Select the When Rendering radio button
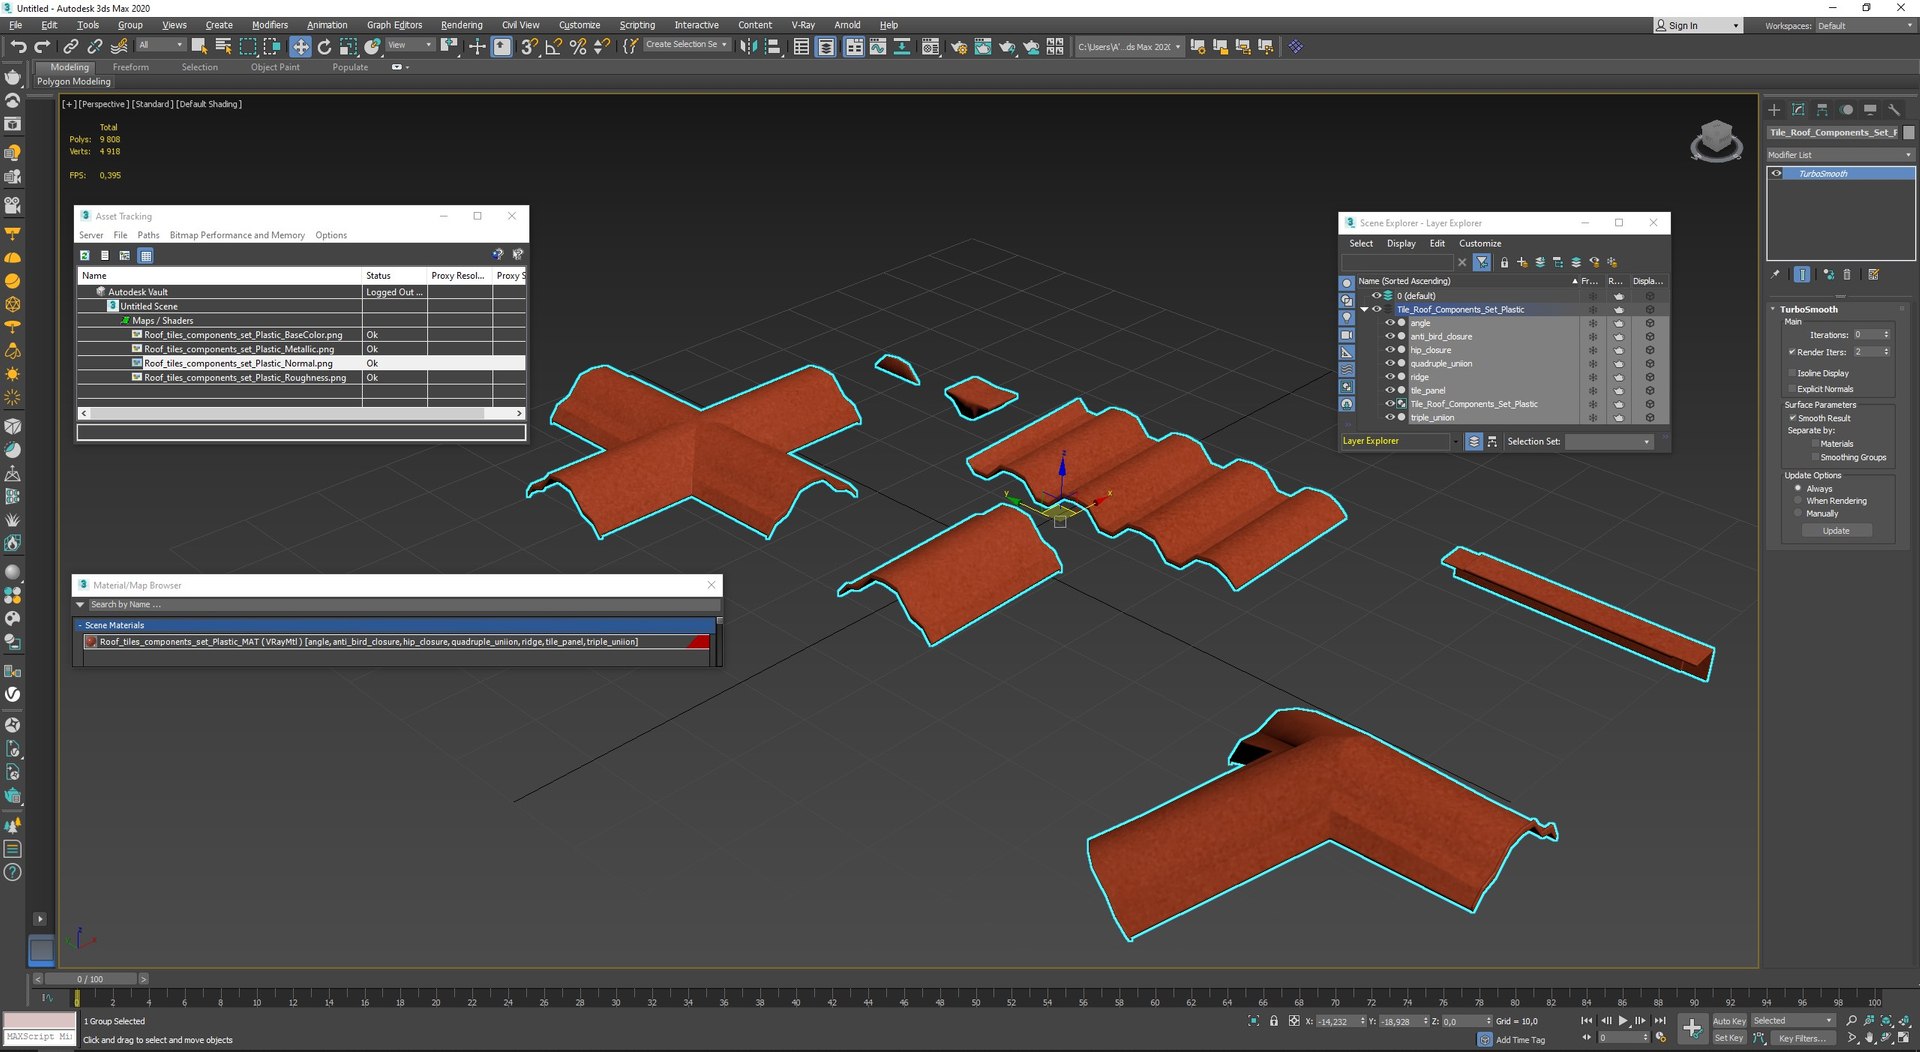Image resolution: width=1920 pixels, height=1052 pixels. (x=1798, y=501)
